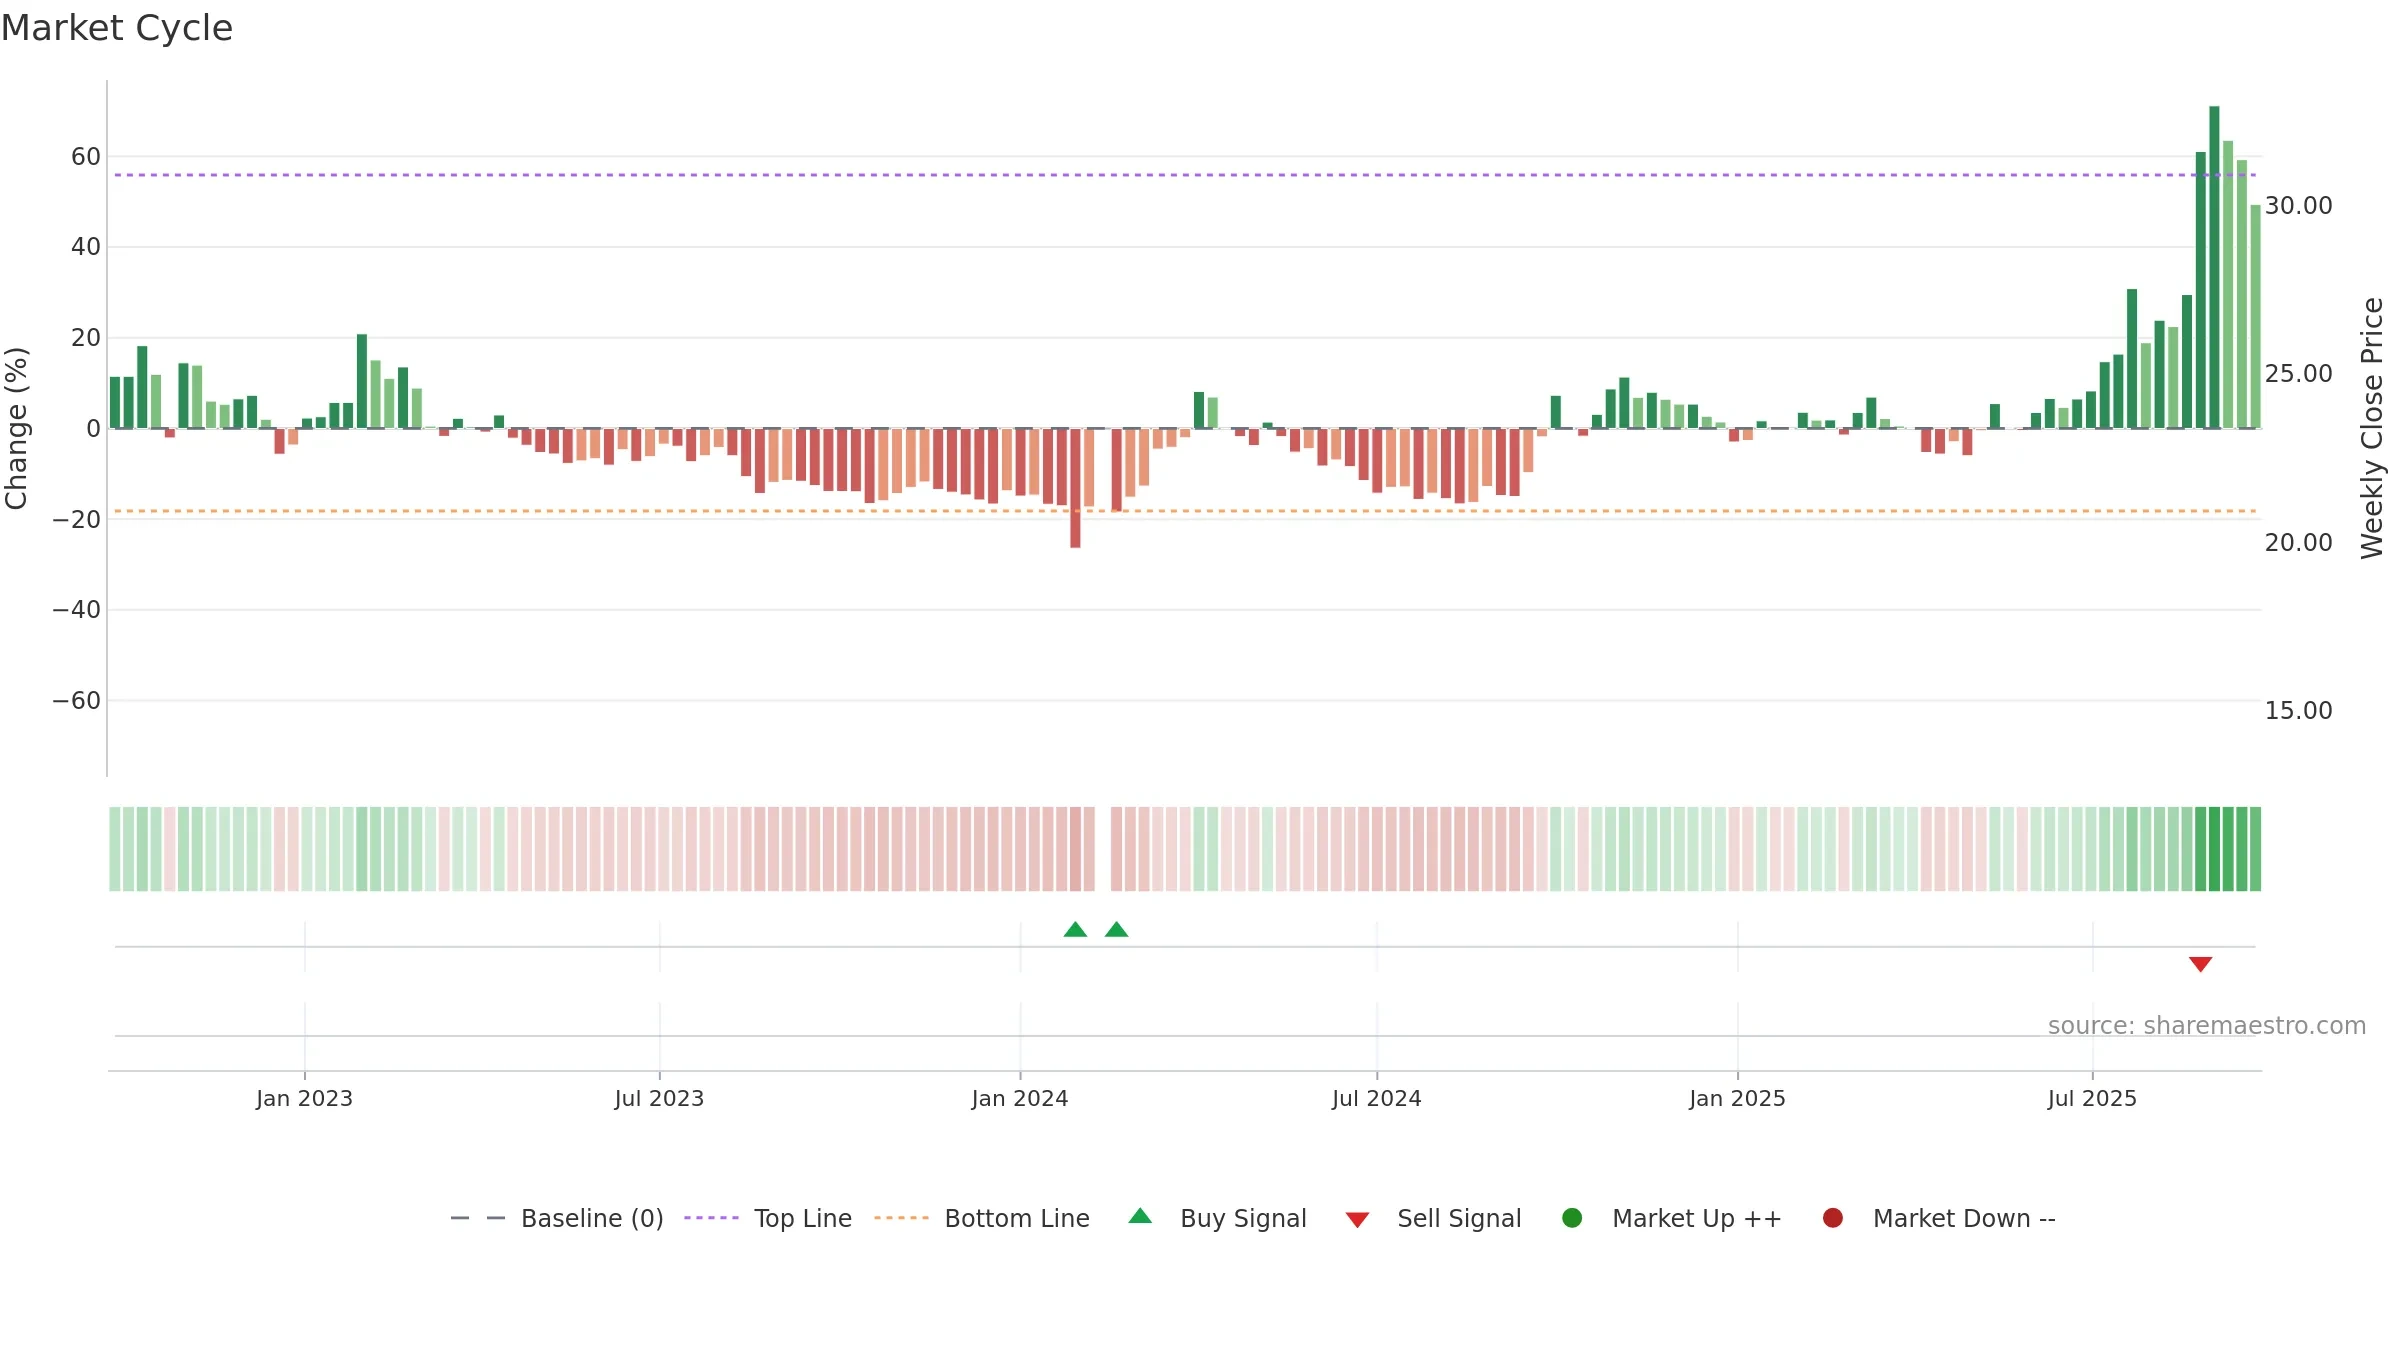
Task: Click the green Buy Signal triangle in legend
Action: pos(1140,1217)
